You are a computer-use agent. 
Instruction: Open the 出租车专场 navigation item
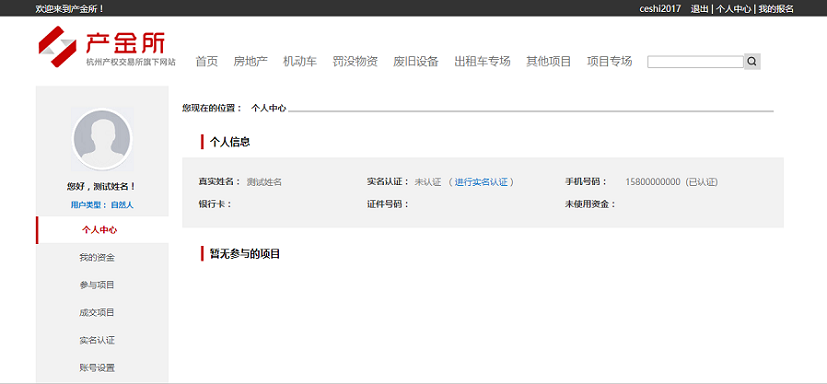(482, 62)
